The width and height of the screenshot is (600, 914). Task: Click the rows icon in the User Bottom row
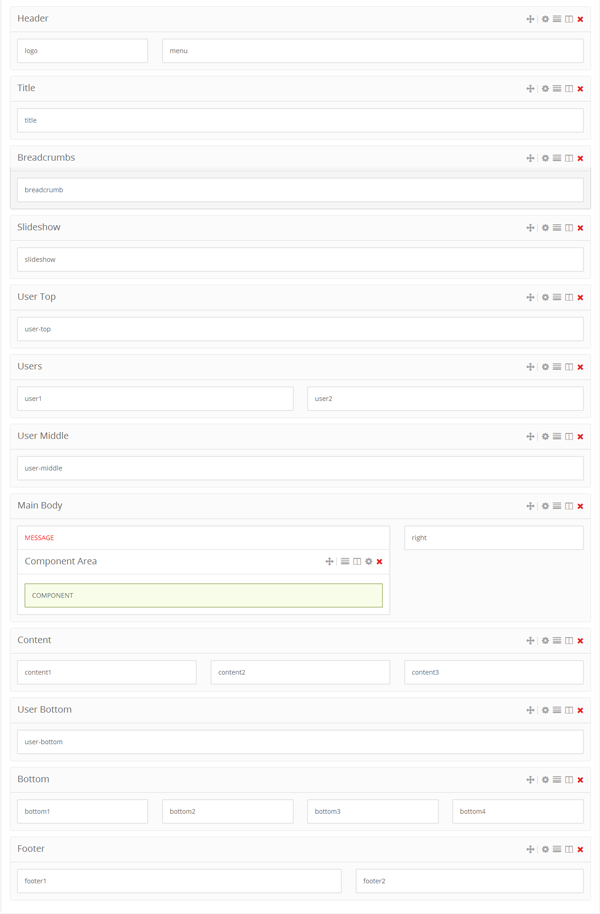pos(557,710)
